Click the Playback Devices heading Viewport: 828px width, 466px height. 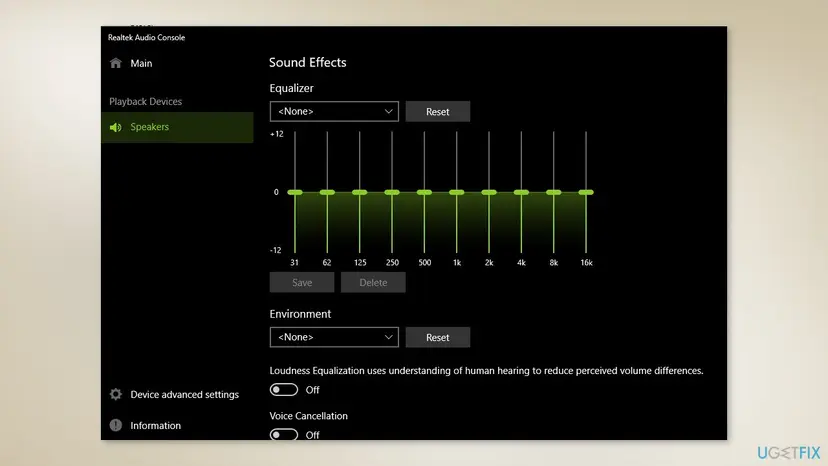point(146,101)
